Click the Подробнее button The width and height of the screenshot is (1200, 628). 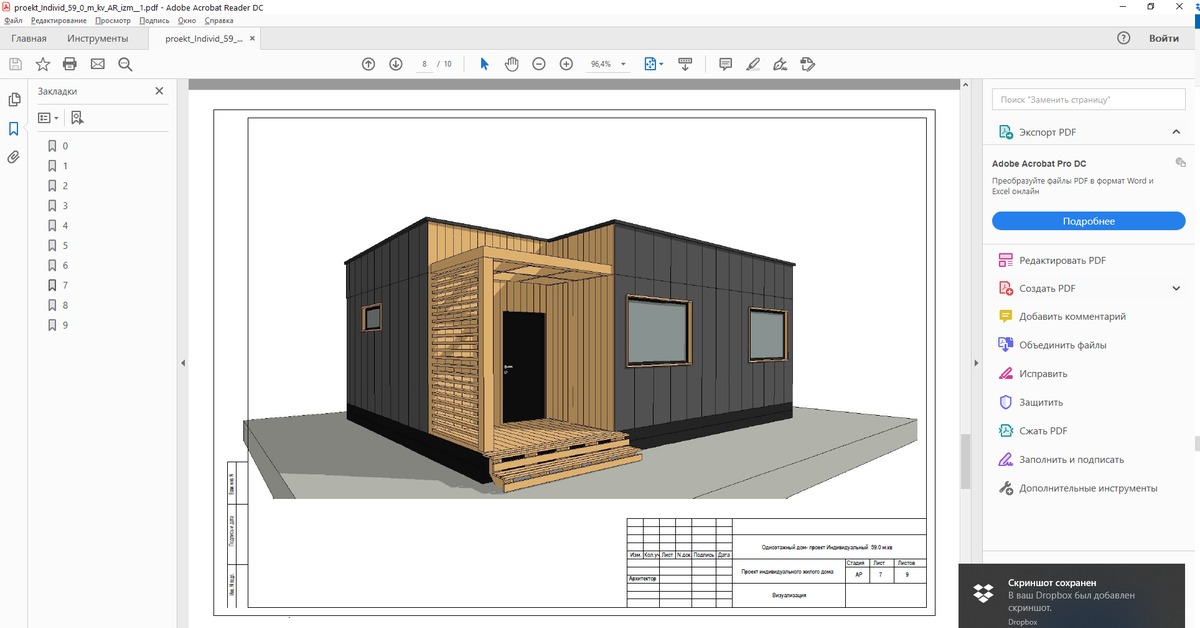1088,221
